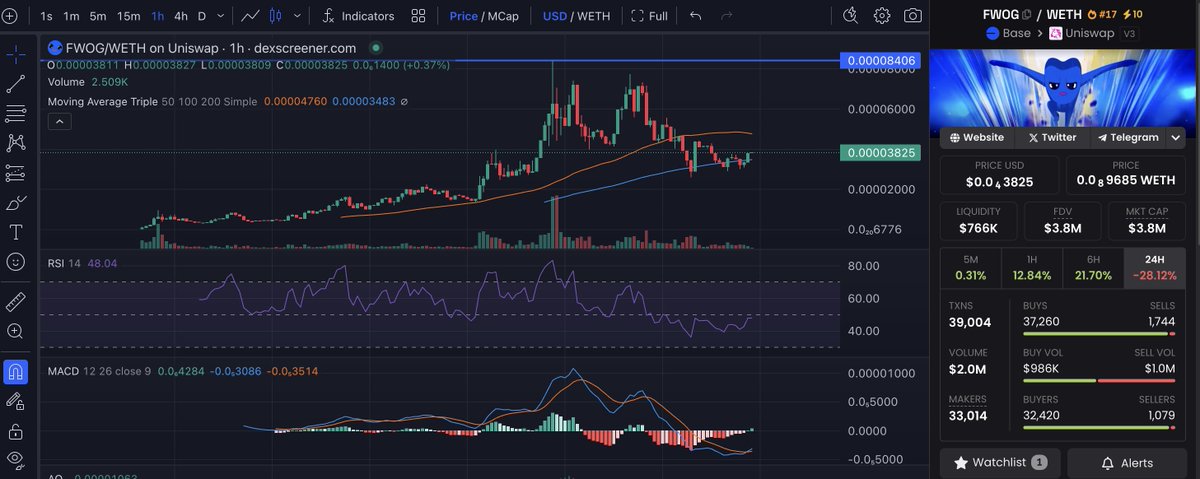Viewport: 1200px width, 479px height.
Task: Select the chart patterns tool
Action: pos(15,143)
